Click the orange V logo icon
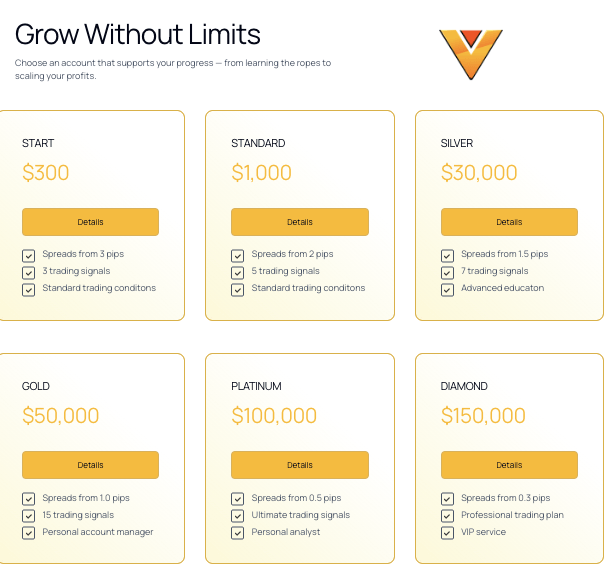This screenshot has width=612, height=564. coord(469,54)
